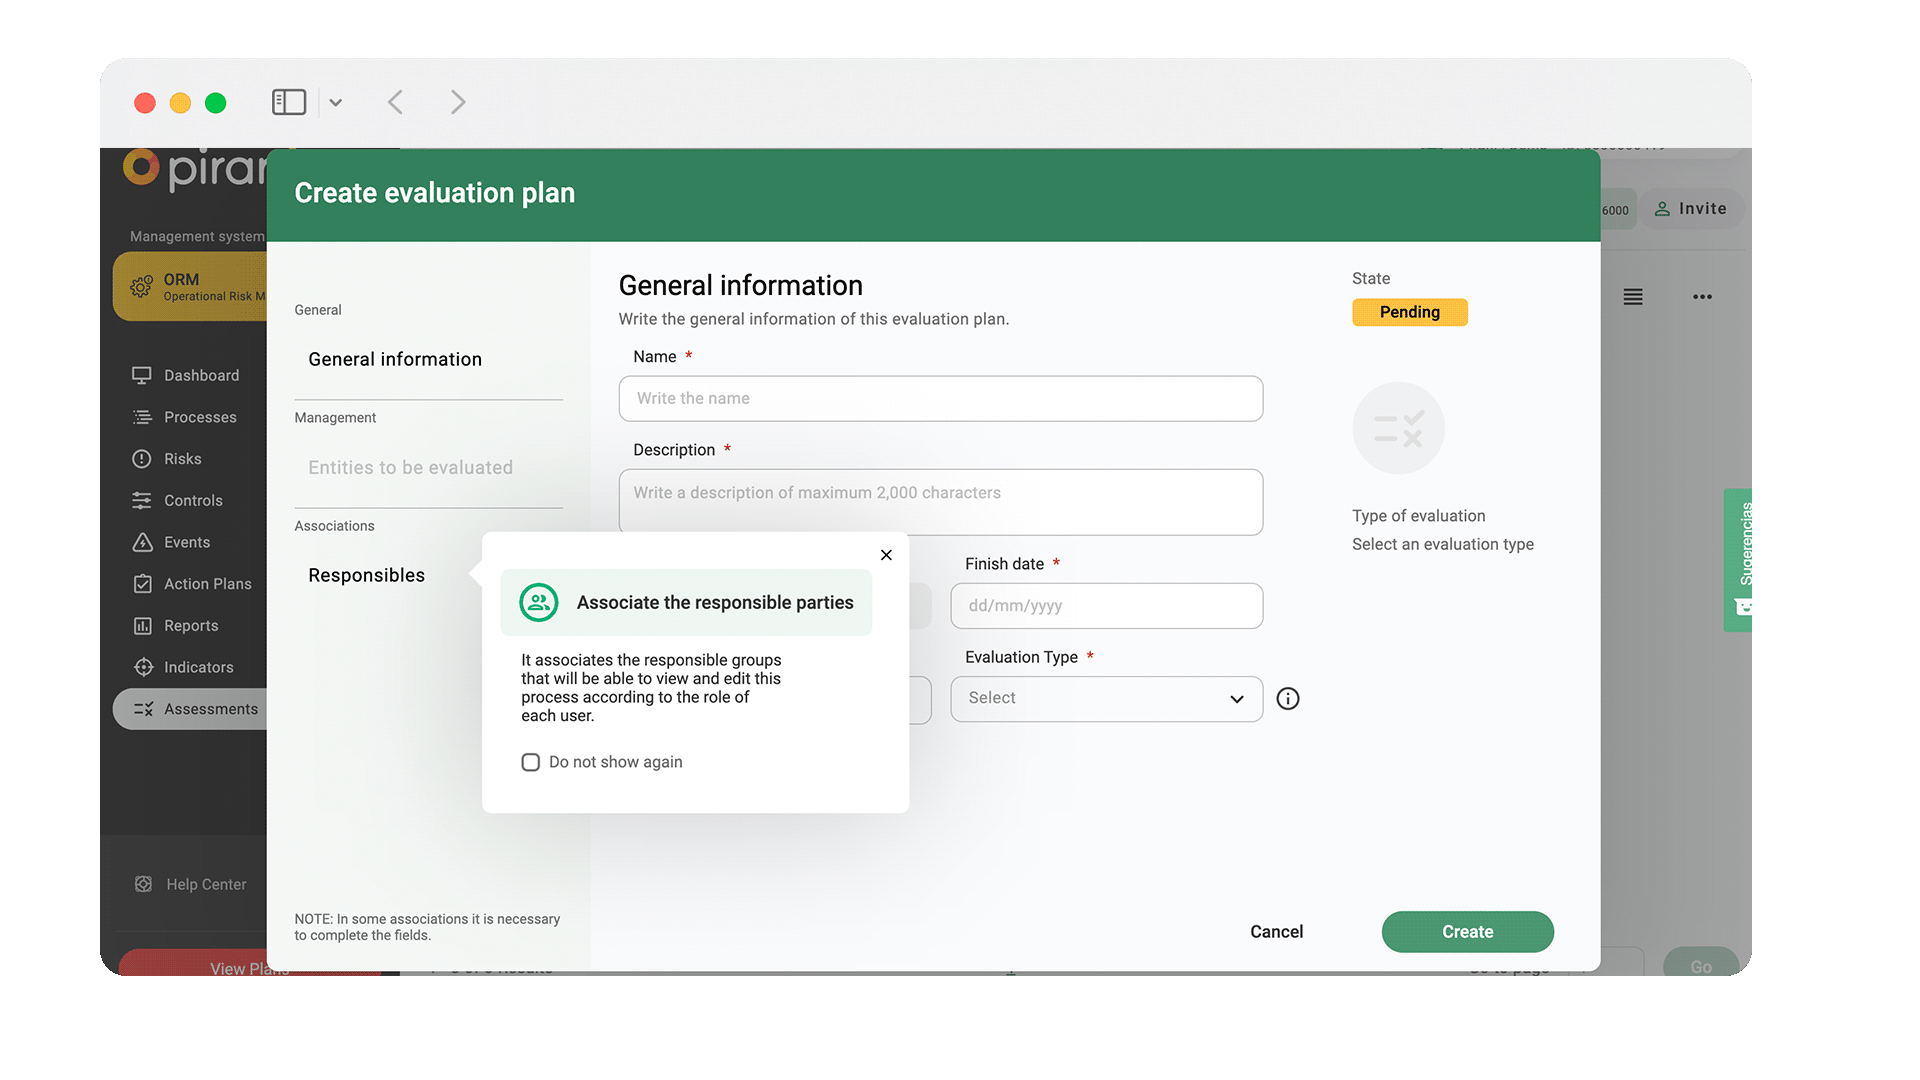Image resolution: width=1920 pixels, height=1080 pixels.
Task: Open Risks via its alert icon
Action: pos(142,459)
